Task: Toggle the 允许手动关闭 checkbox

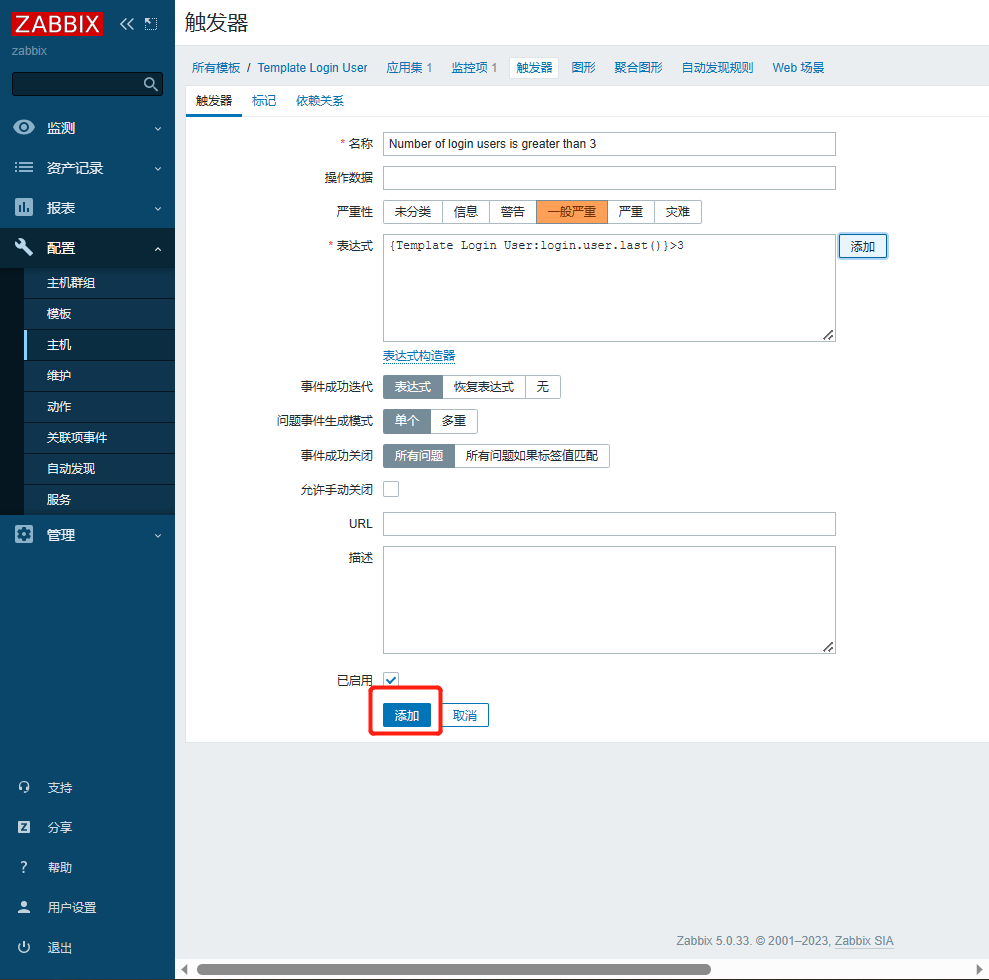Action: 391,489
